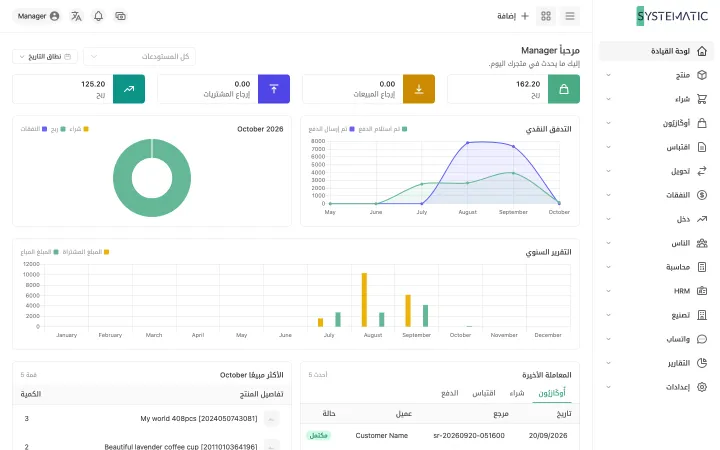Click the HRM badge icon
This screenshot has width=720, height=450.
click(702, 291)
